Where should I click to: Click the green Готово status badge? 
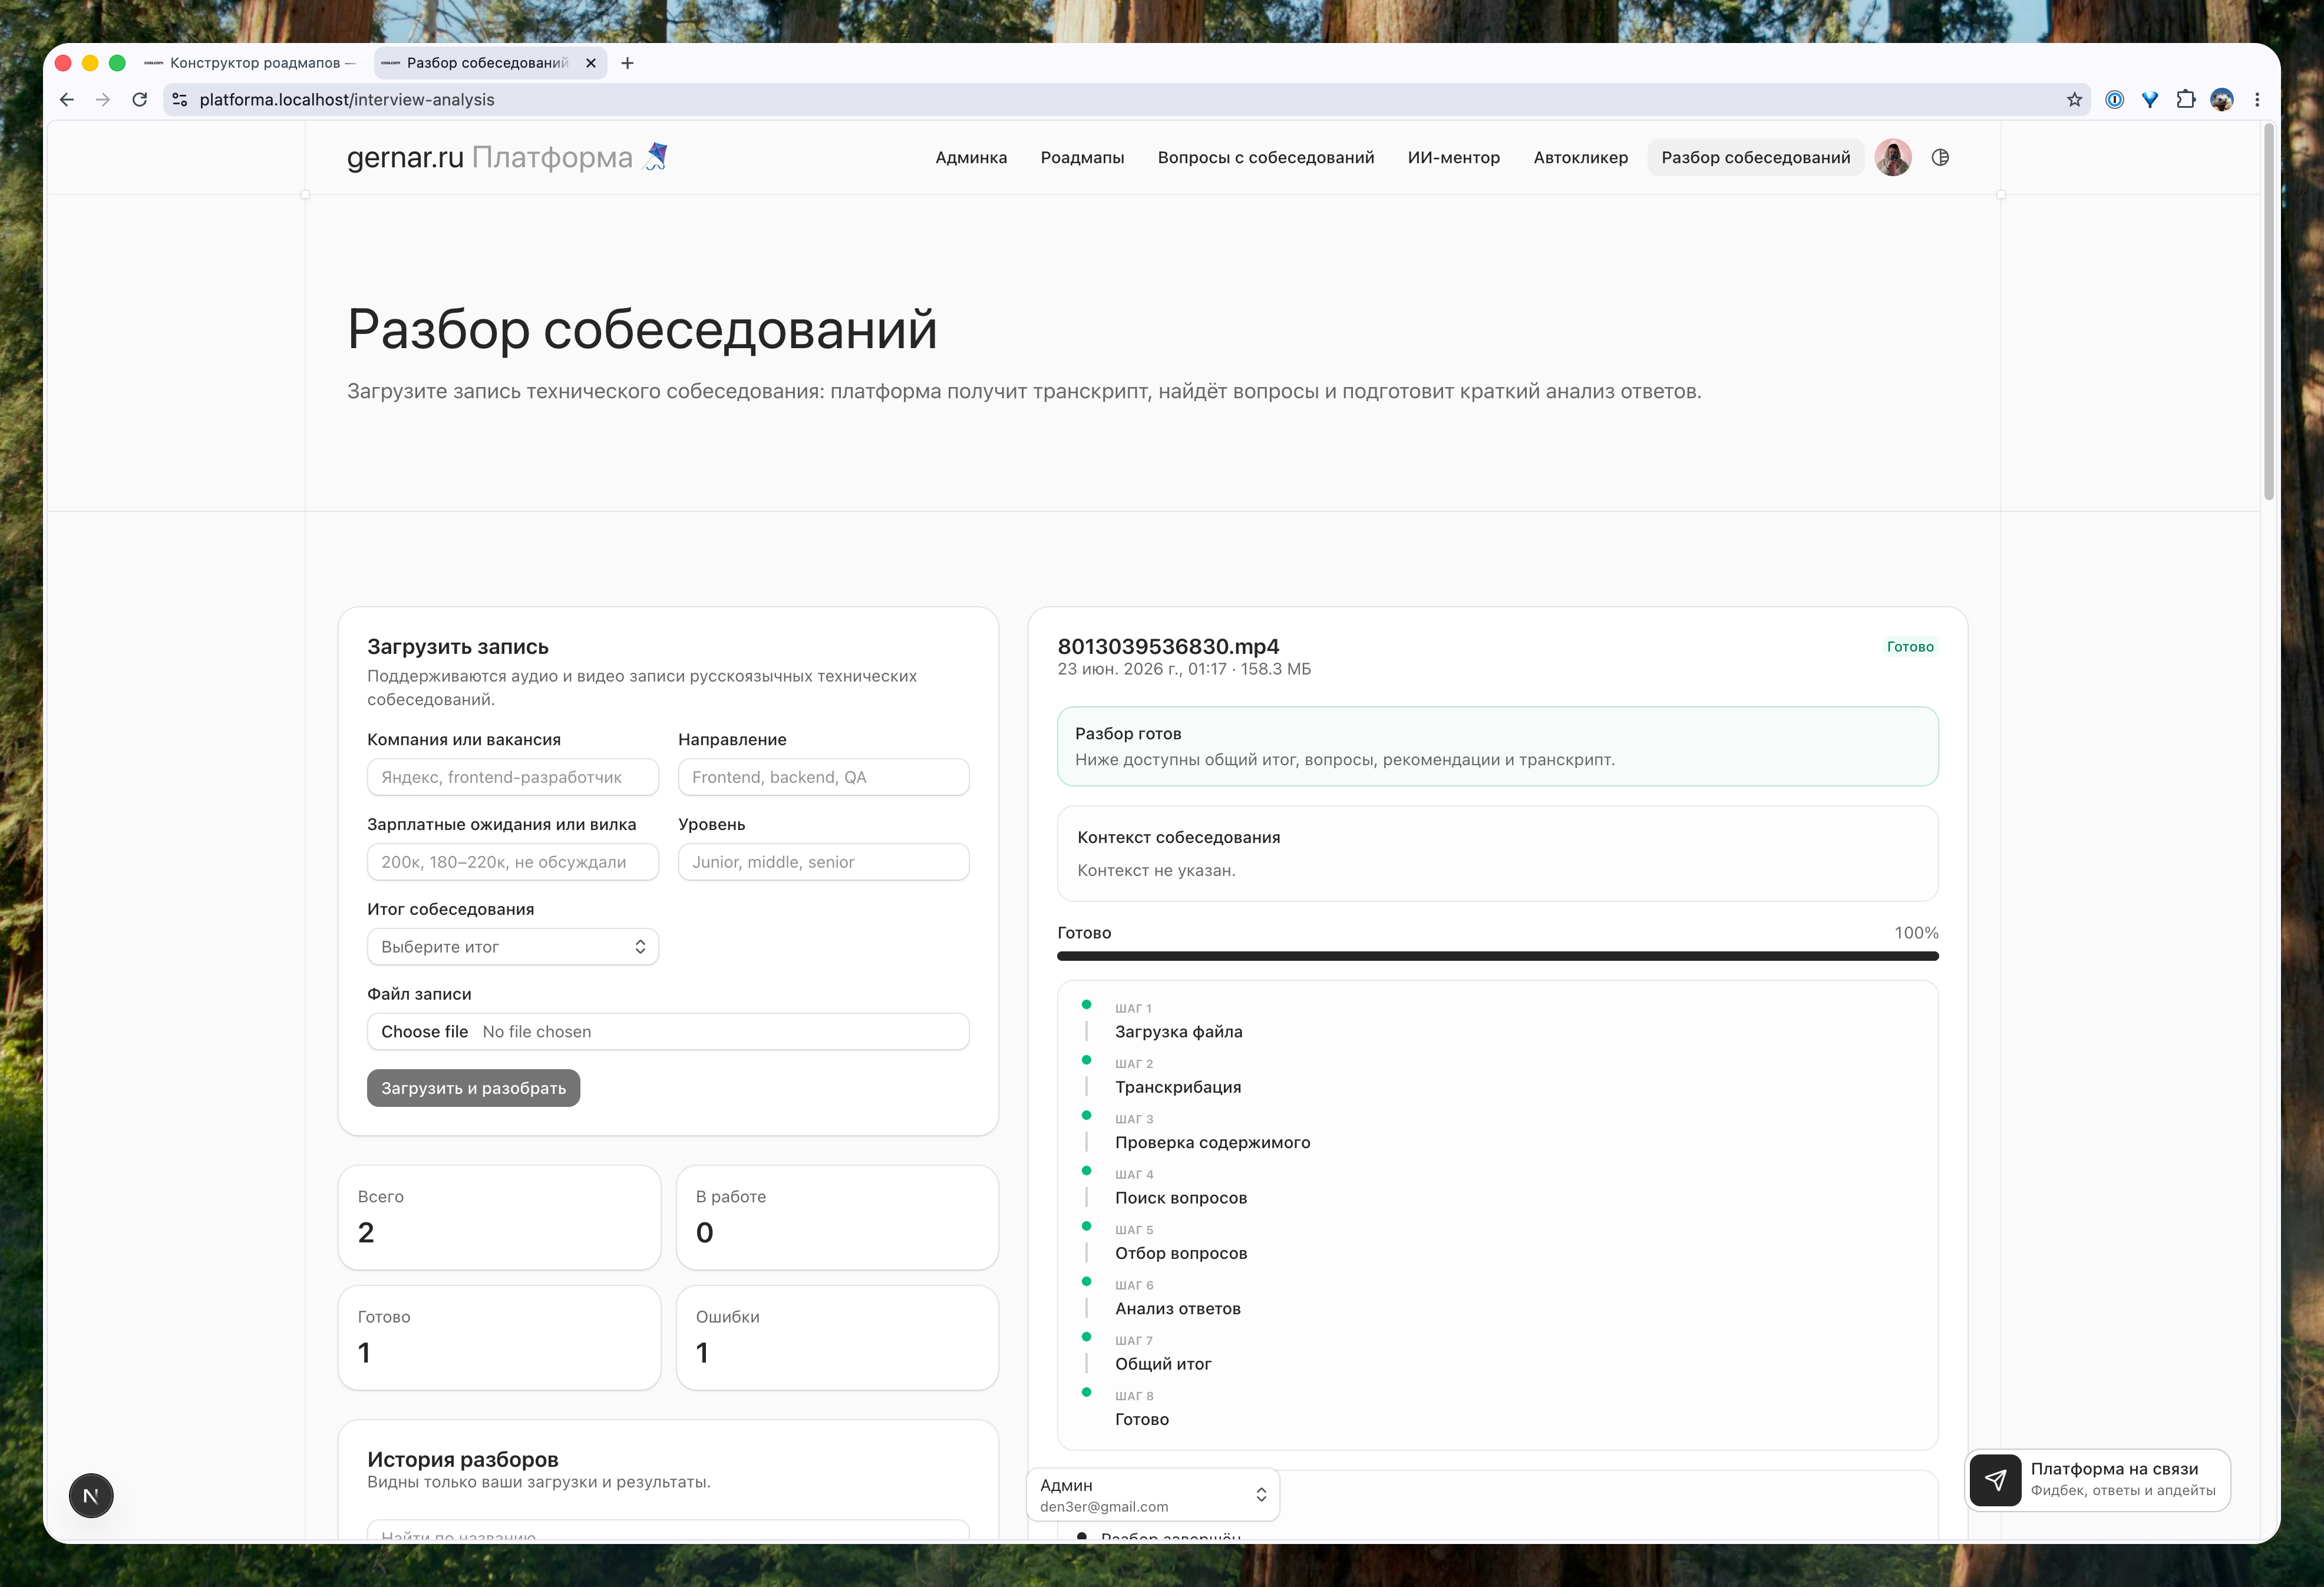[x=1910, y=647]
